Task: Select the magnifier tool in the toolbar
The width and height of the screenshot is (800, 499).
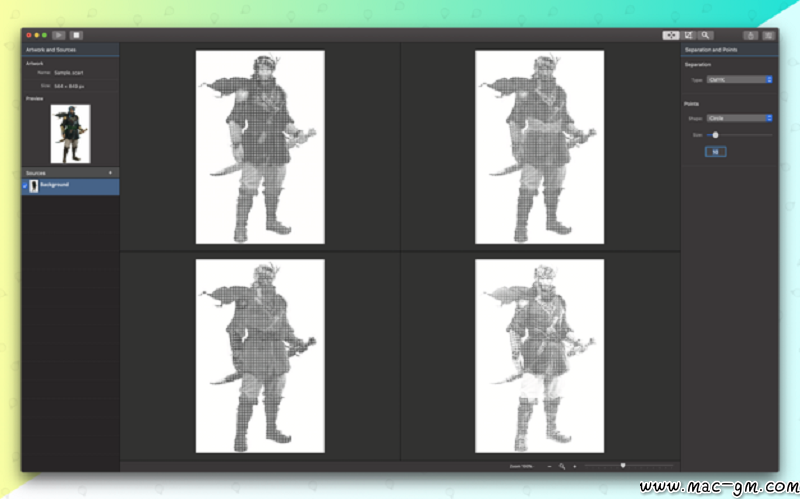Action: 705,35
